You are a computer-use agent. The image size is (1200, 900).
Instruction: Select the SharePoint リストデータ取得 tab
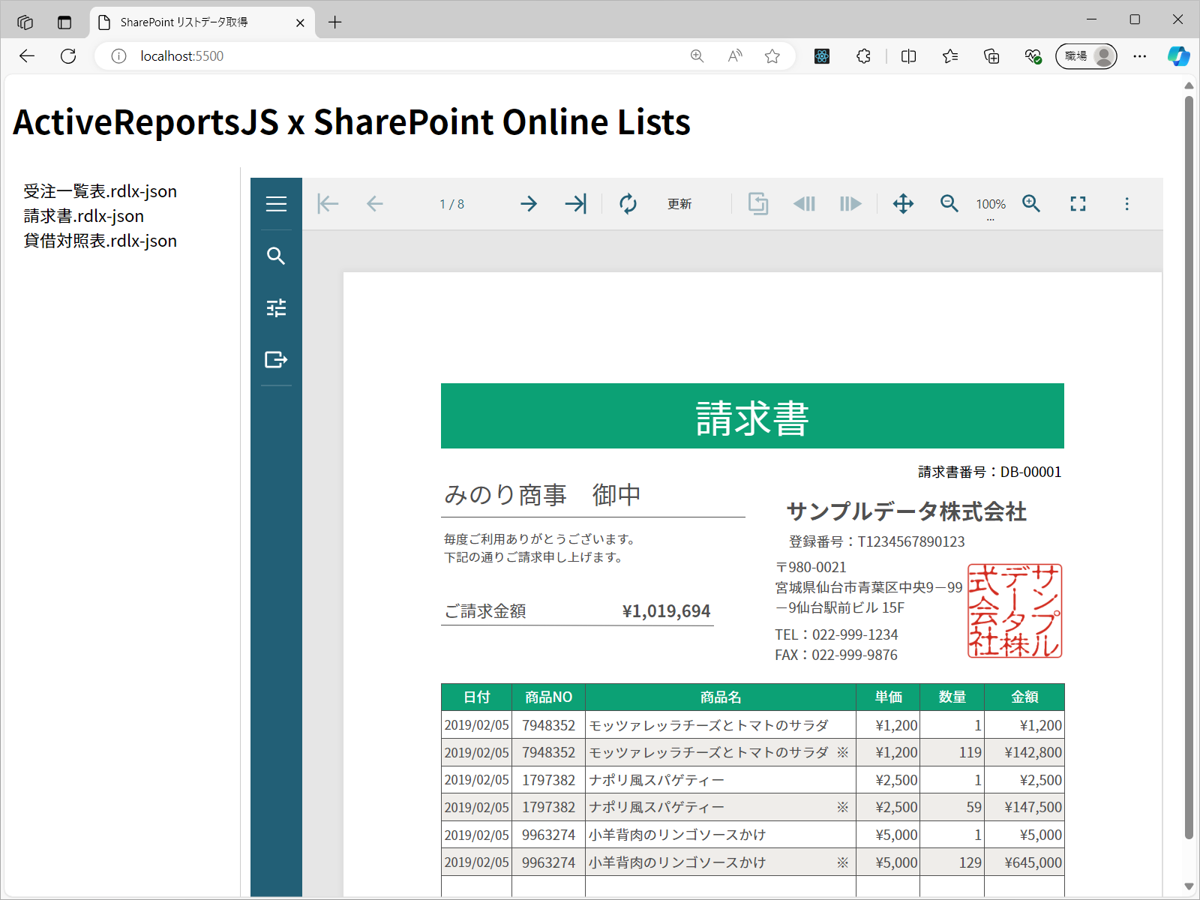click(203, 22)
